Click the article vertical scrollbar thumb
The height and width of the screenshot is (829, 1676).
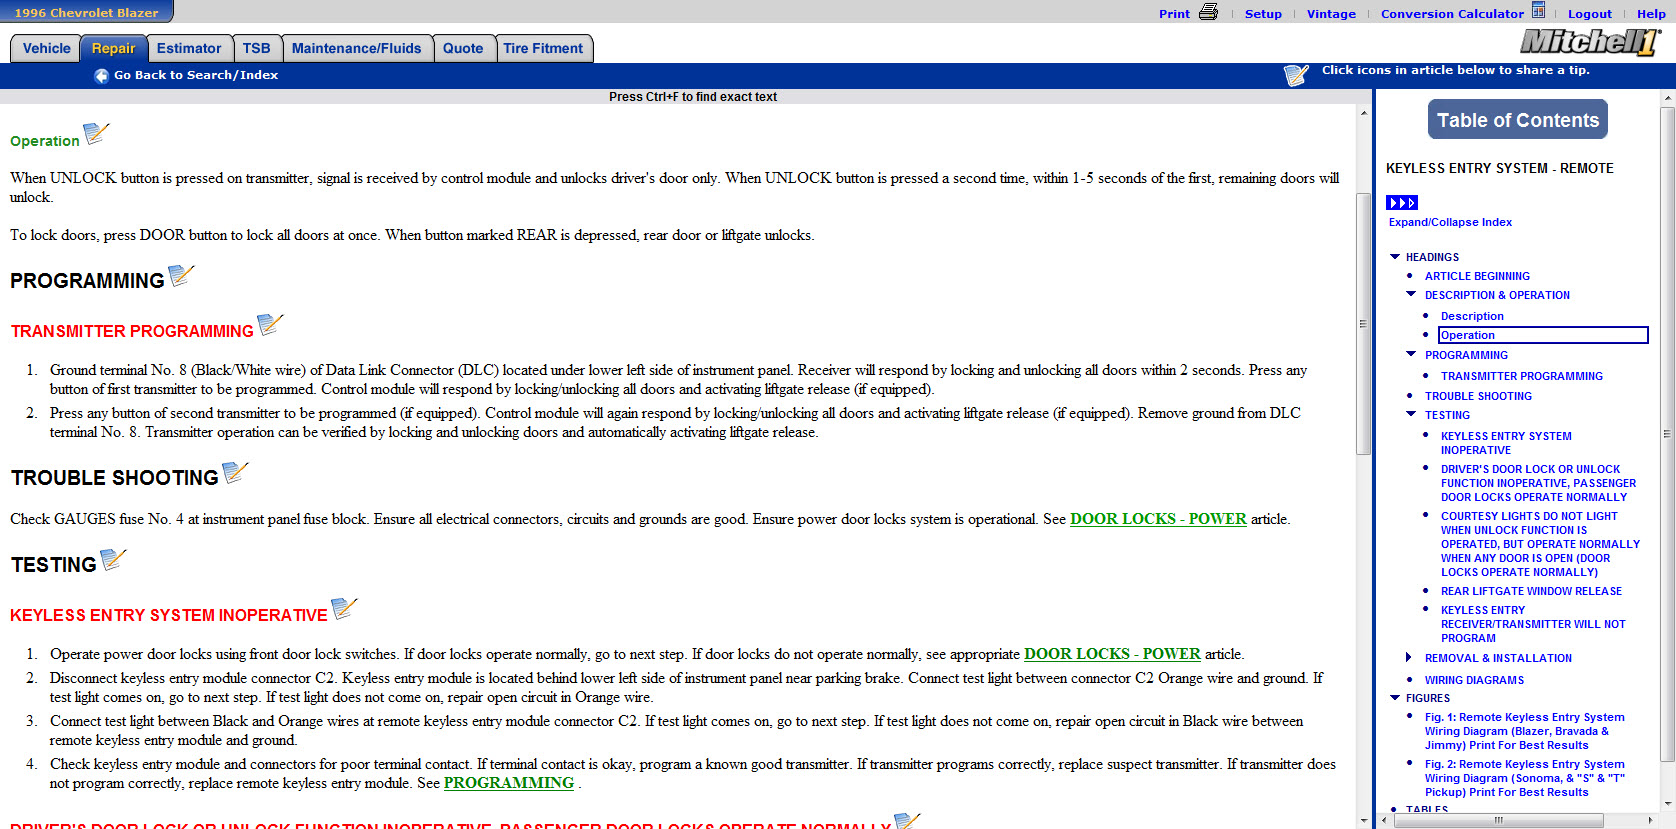coord(1363,323)
